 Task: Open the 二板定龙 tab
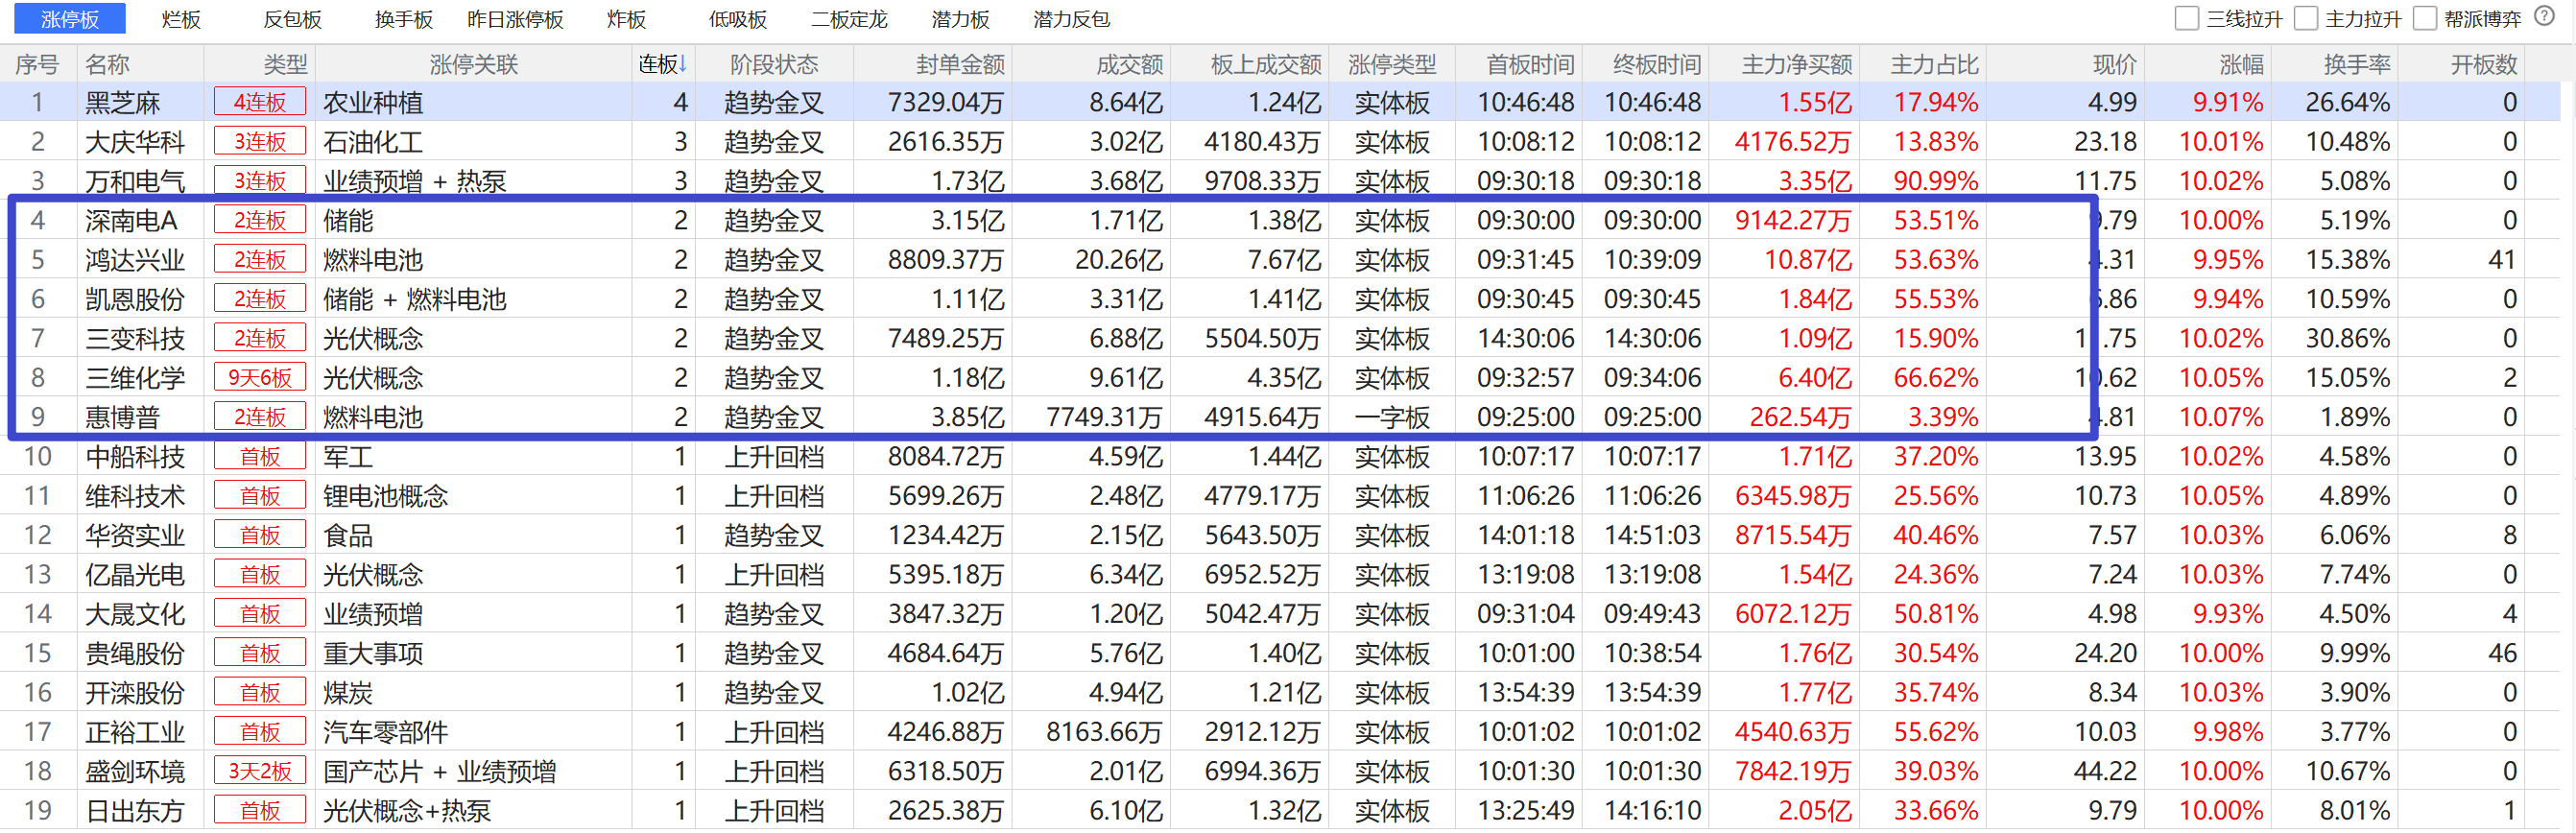(x=849, y=19)
